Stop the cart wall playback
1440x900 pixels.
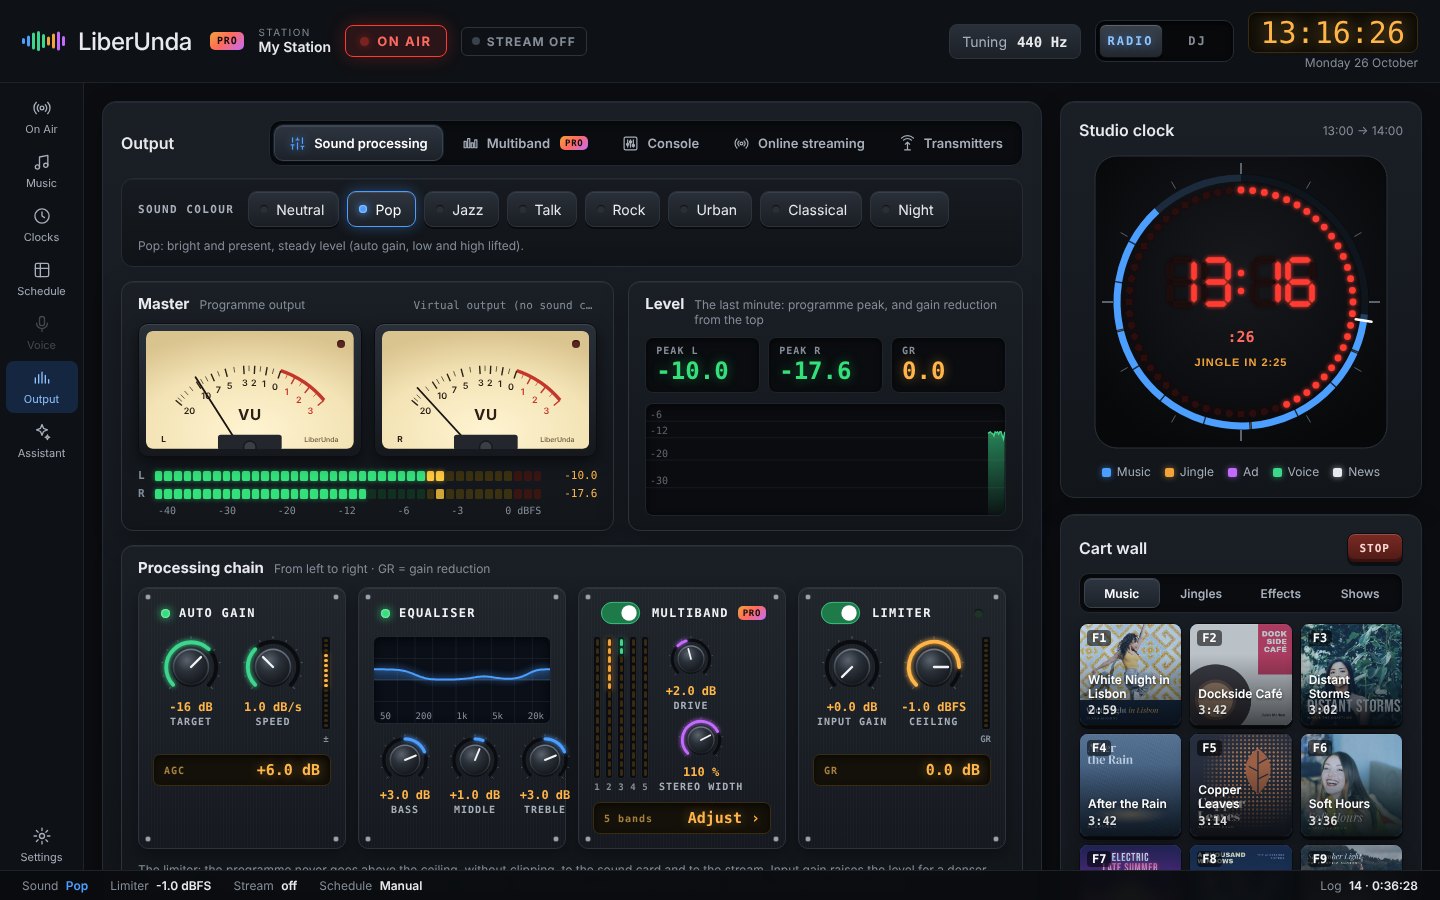[1374, 548]
